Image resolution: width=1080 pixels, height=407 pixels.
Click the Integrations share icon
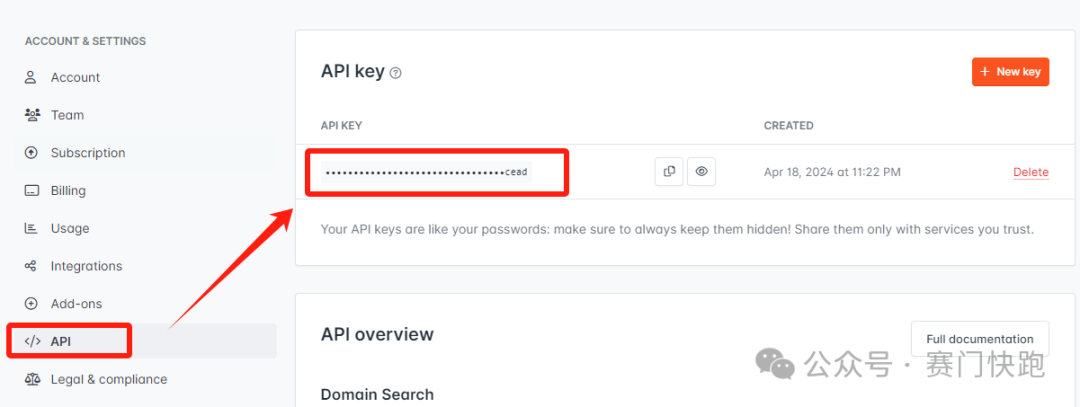click(30, 266)
